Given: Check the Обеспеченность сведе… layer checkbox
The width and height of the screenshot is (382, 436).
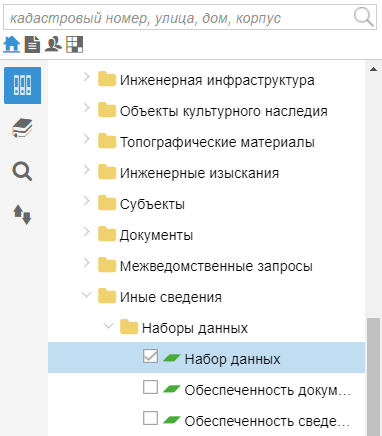Looking at the screenshot, I should pos(150,418).
